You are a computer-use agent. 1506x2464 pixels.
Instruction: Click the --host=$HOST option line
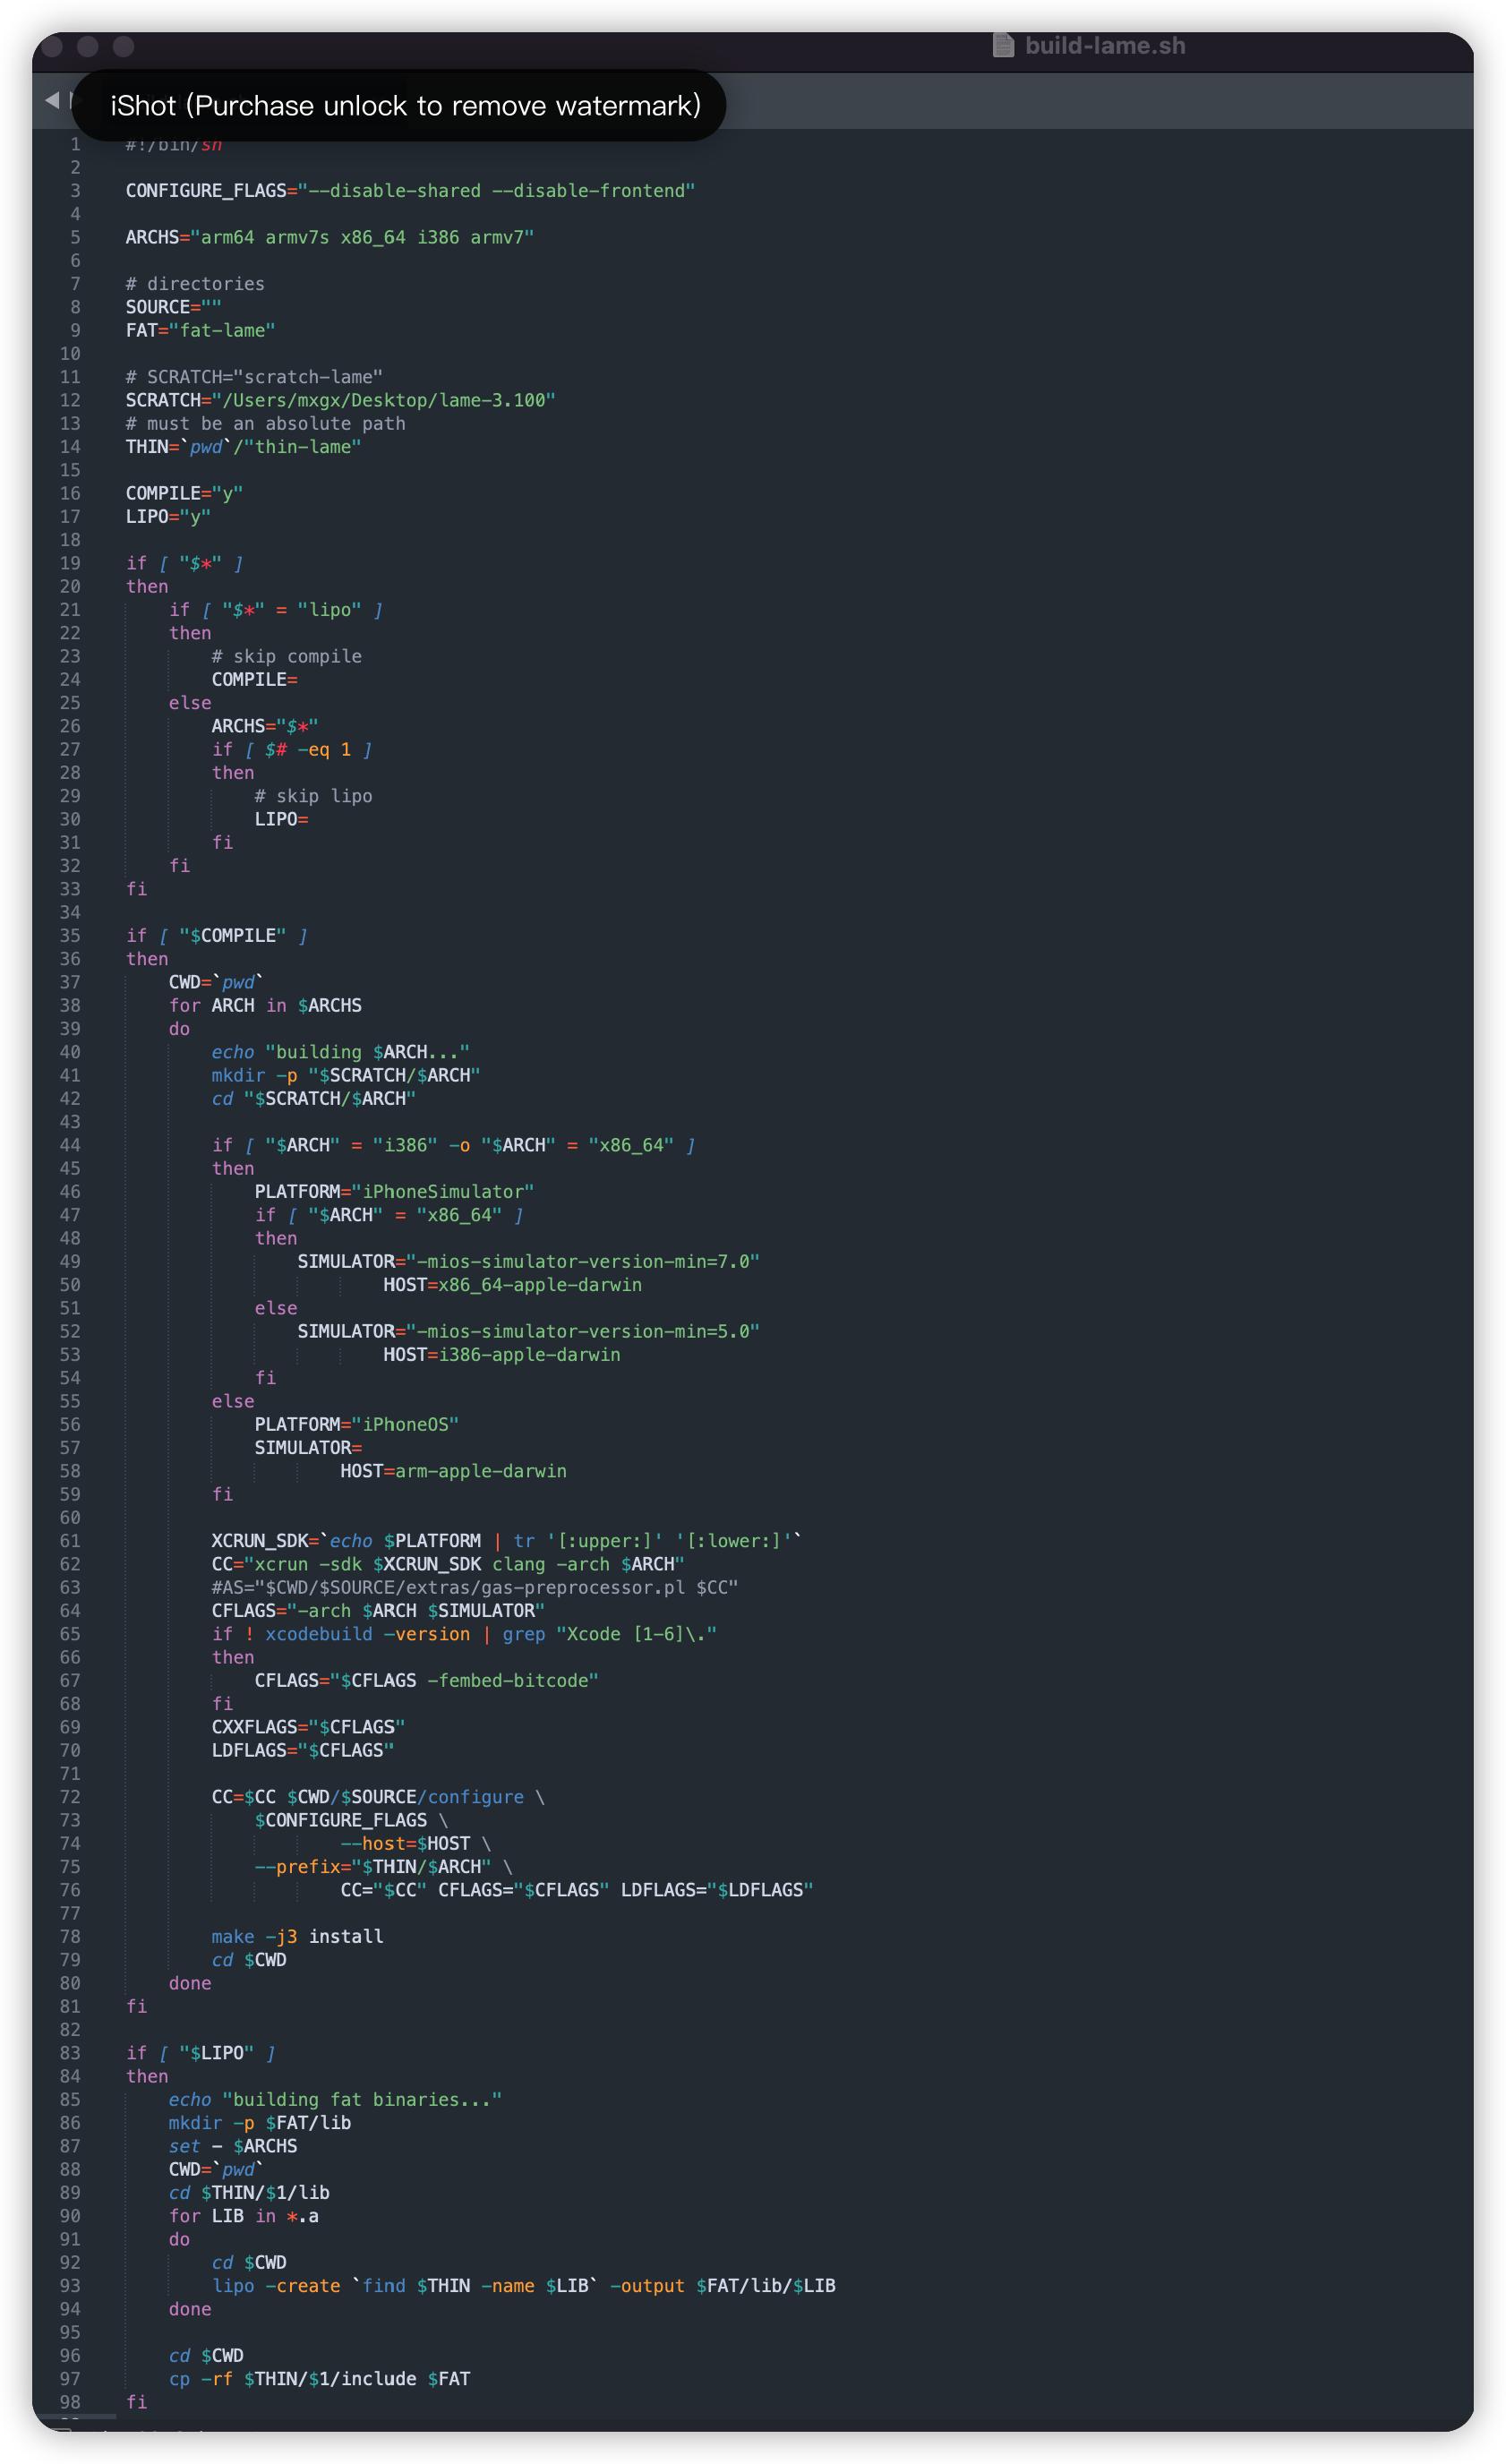[x=415, y=1843]
